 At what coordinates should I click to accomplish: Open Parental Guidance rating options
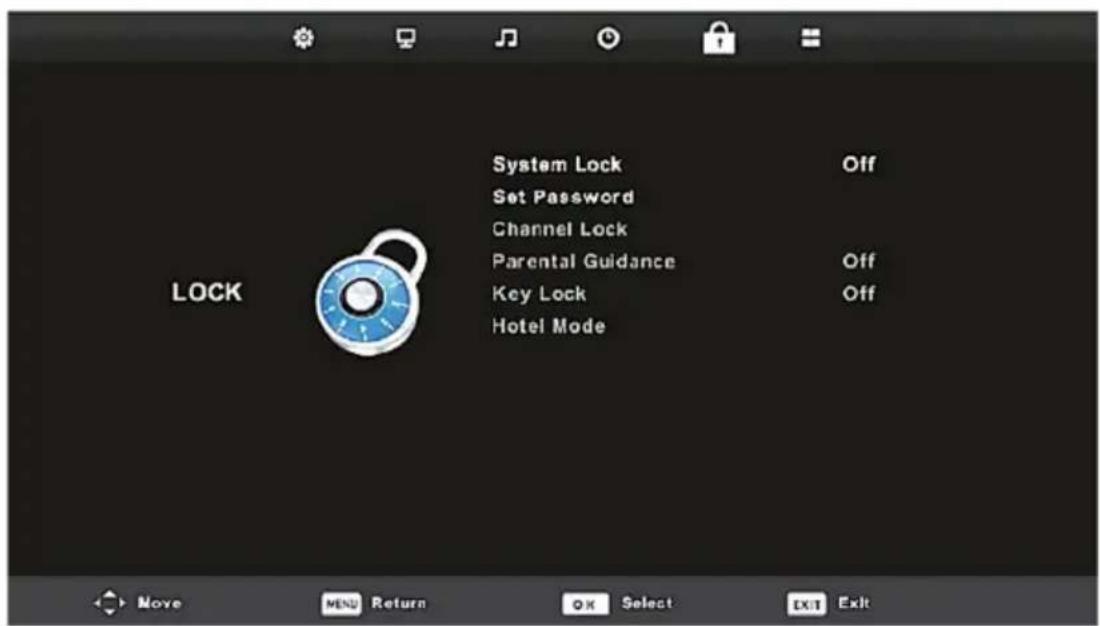[x=584, y=262]
